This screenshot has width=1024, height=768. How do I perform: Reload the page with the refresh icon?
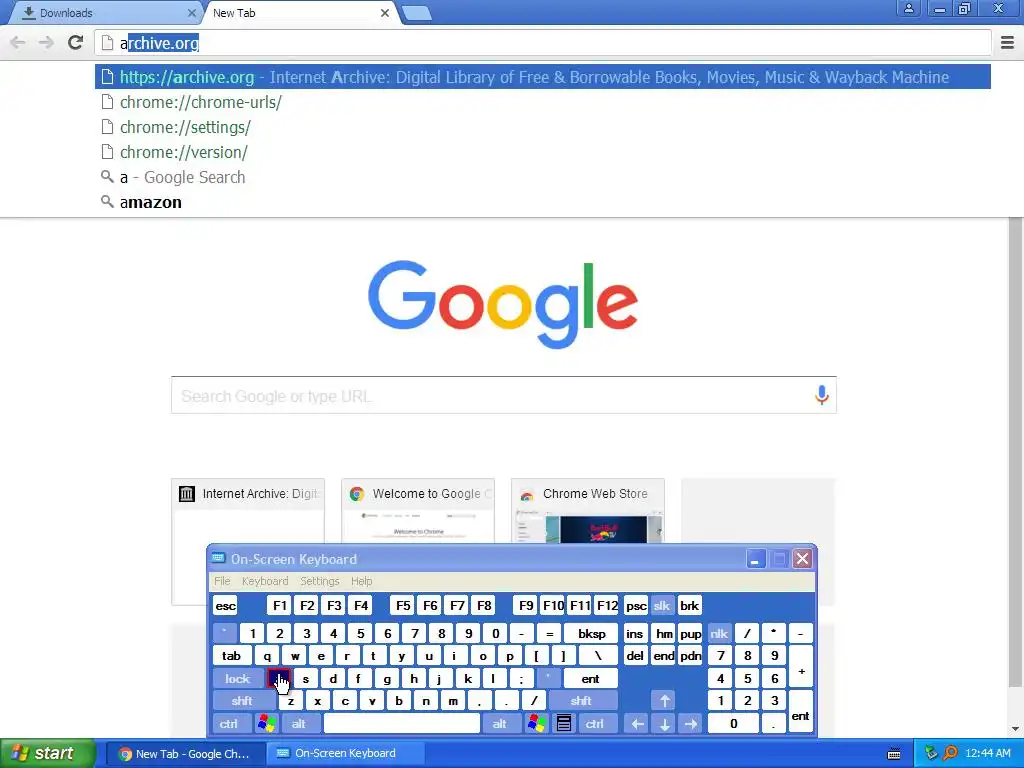tap(76, 43)
